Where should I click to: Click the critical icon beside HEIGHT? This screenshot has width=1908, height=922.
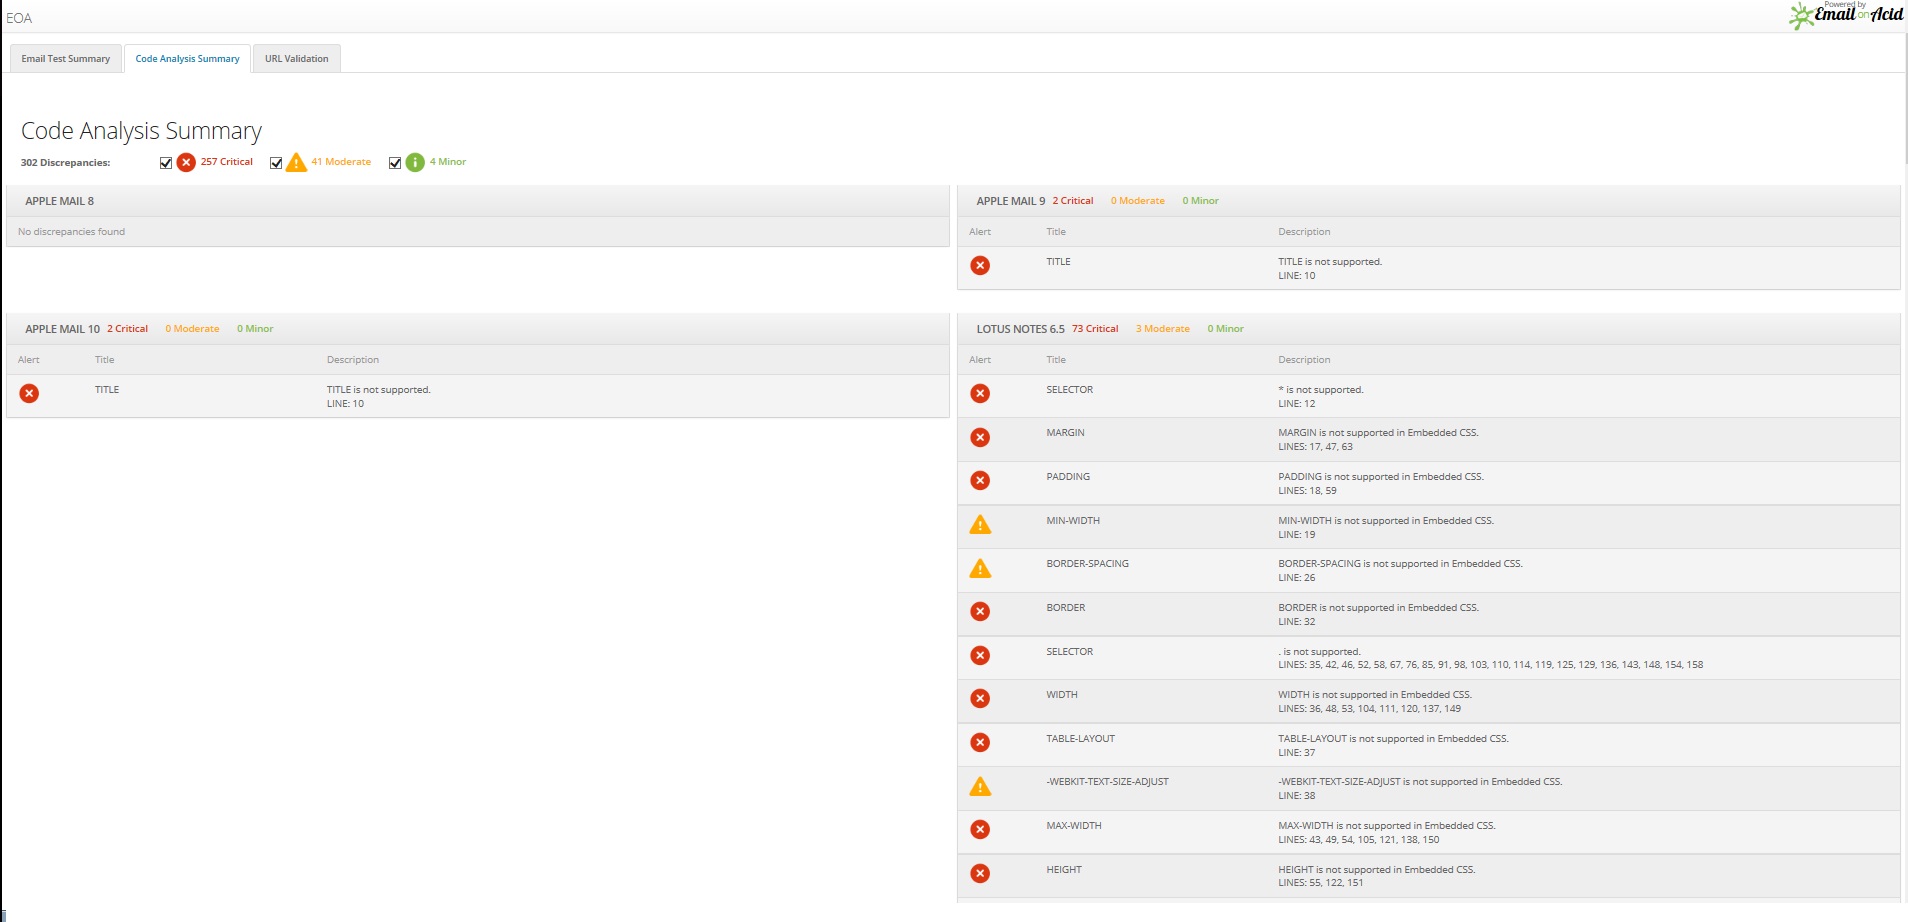pyautogui.click(x=980, y=874)
